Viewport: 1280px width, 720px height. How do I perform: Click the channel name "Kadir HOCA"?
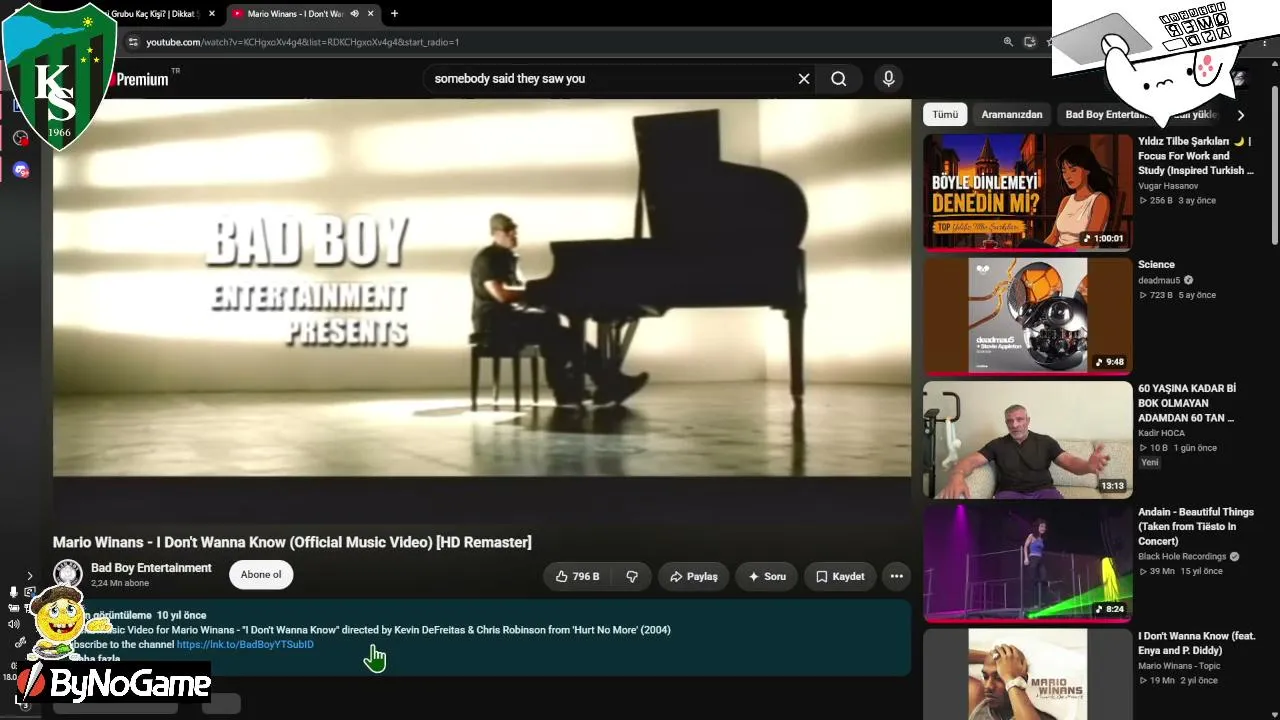click(x=1161, y=433)
